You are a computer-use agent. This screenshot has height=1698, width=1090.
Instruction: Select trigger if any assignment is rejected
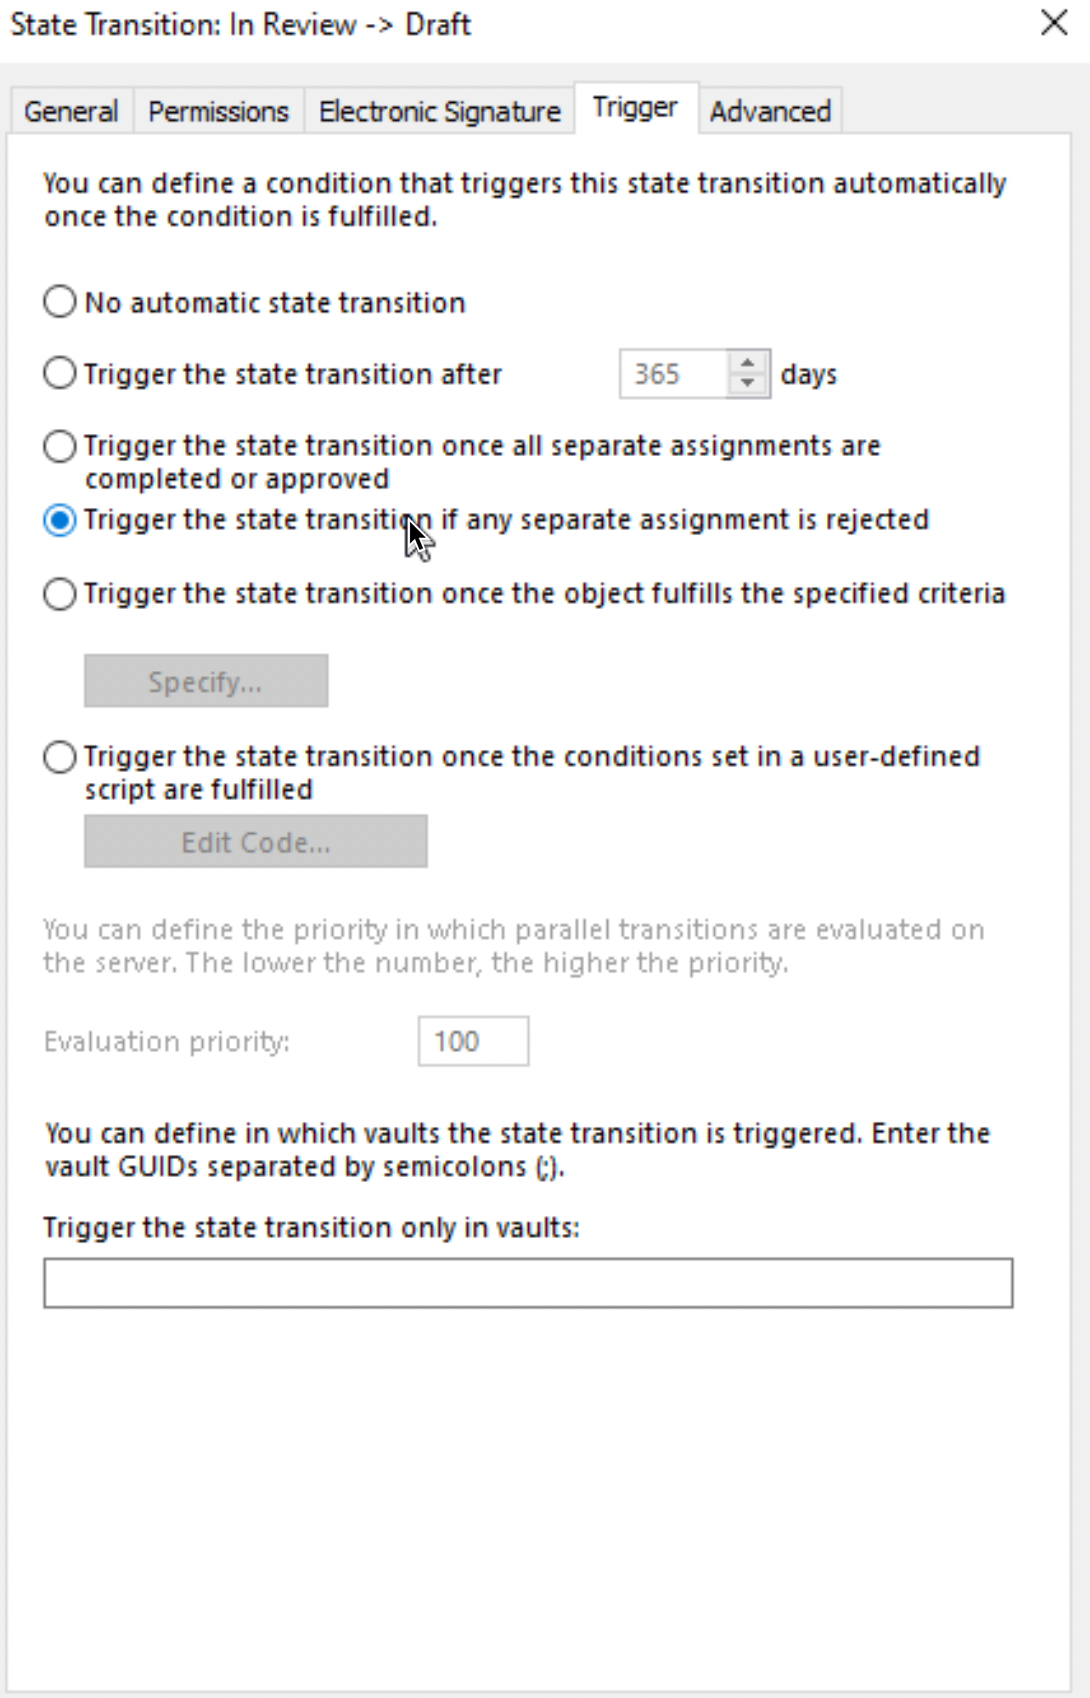[x=60, y=520]
